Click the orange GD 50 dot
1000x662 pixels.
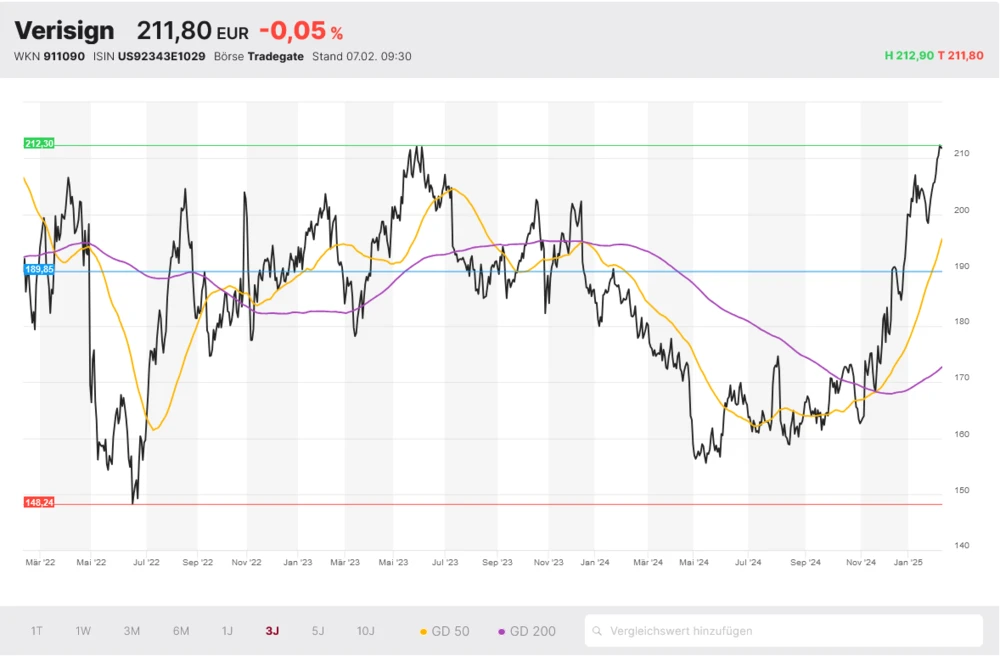pos(424,632)
